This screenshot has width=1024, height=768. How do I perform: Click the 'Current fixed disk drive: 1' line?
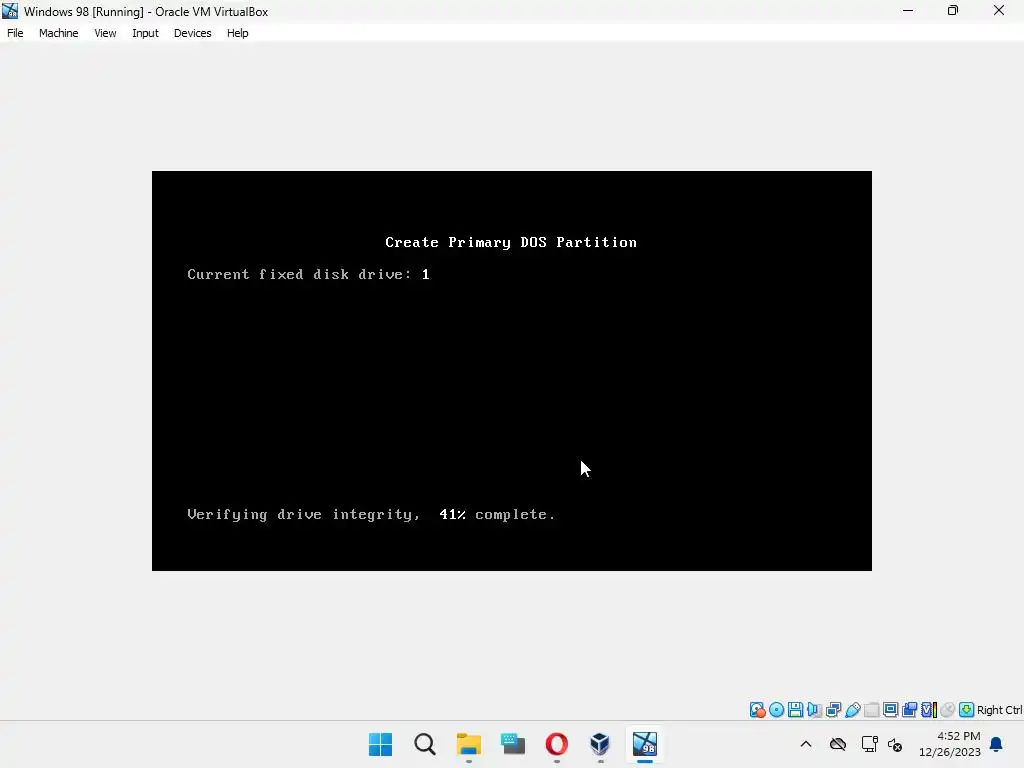[308, 274]
